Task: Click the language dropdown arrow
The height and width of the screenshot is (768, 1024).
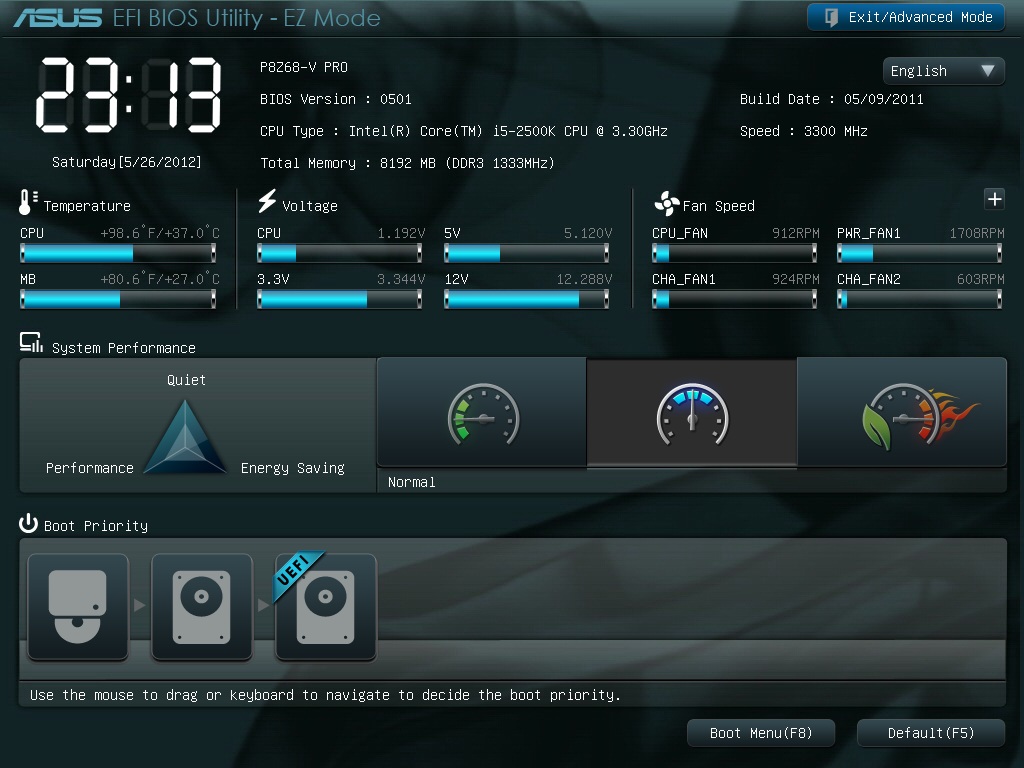Action: pyautogui.click(x=987, y=71)
